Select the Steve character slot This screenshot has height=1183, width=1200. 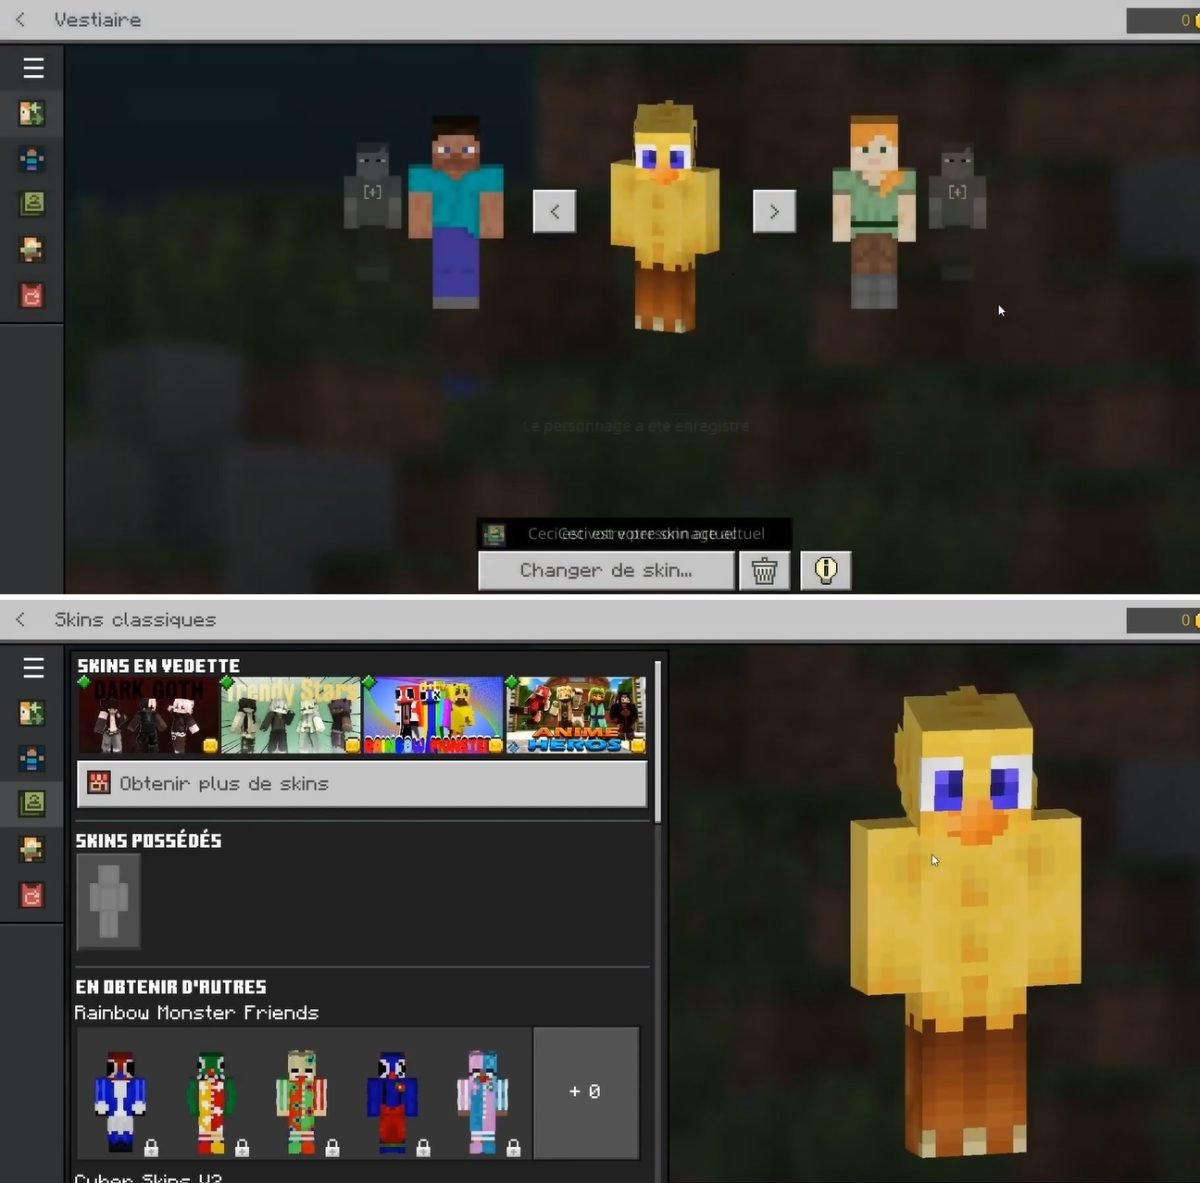coord(456,212)
